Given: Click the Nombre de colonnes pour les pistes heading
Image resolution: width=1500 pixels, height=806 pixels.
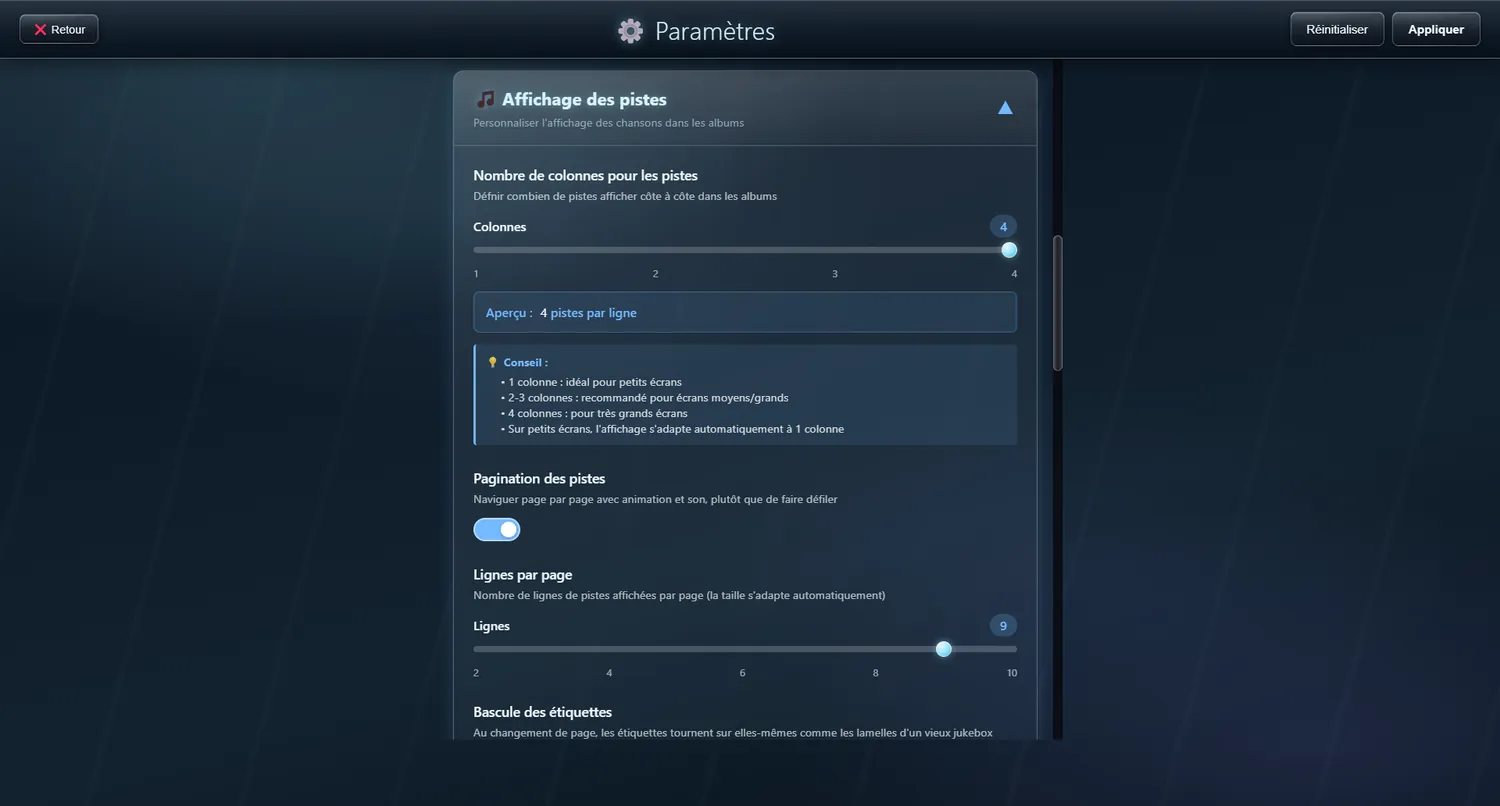Looking at the screenshot, I should 586,175.
